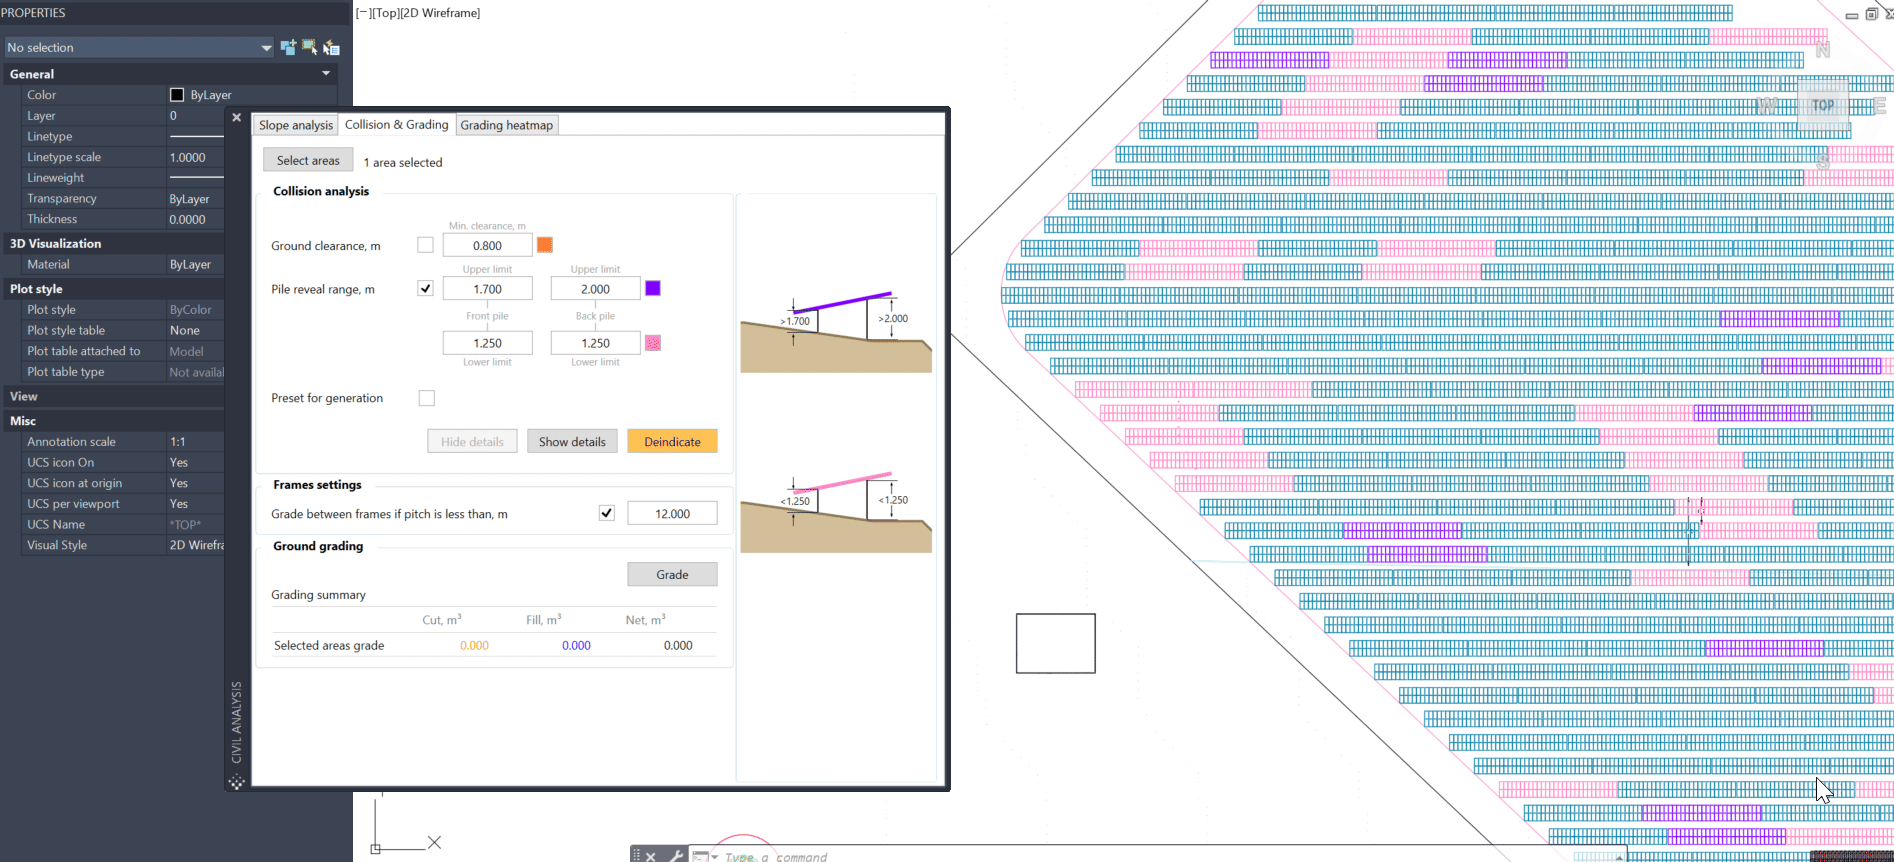Open the Plot style table None value

pos(195,330)
